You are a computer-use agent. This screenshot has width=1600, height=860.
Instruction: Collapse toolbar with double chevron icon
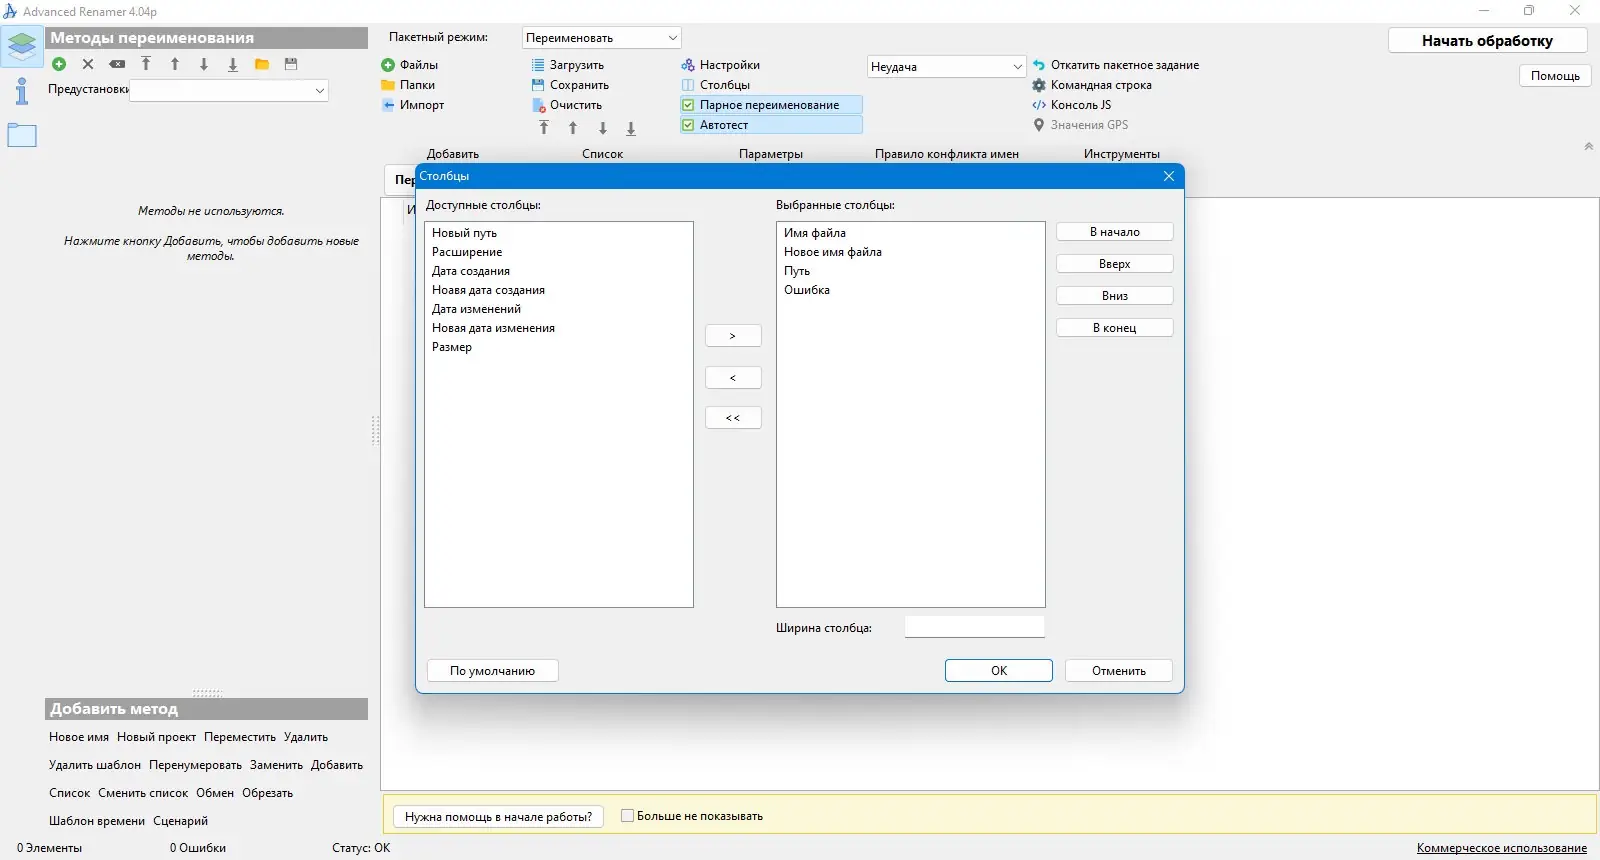coord(1588,146)
